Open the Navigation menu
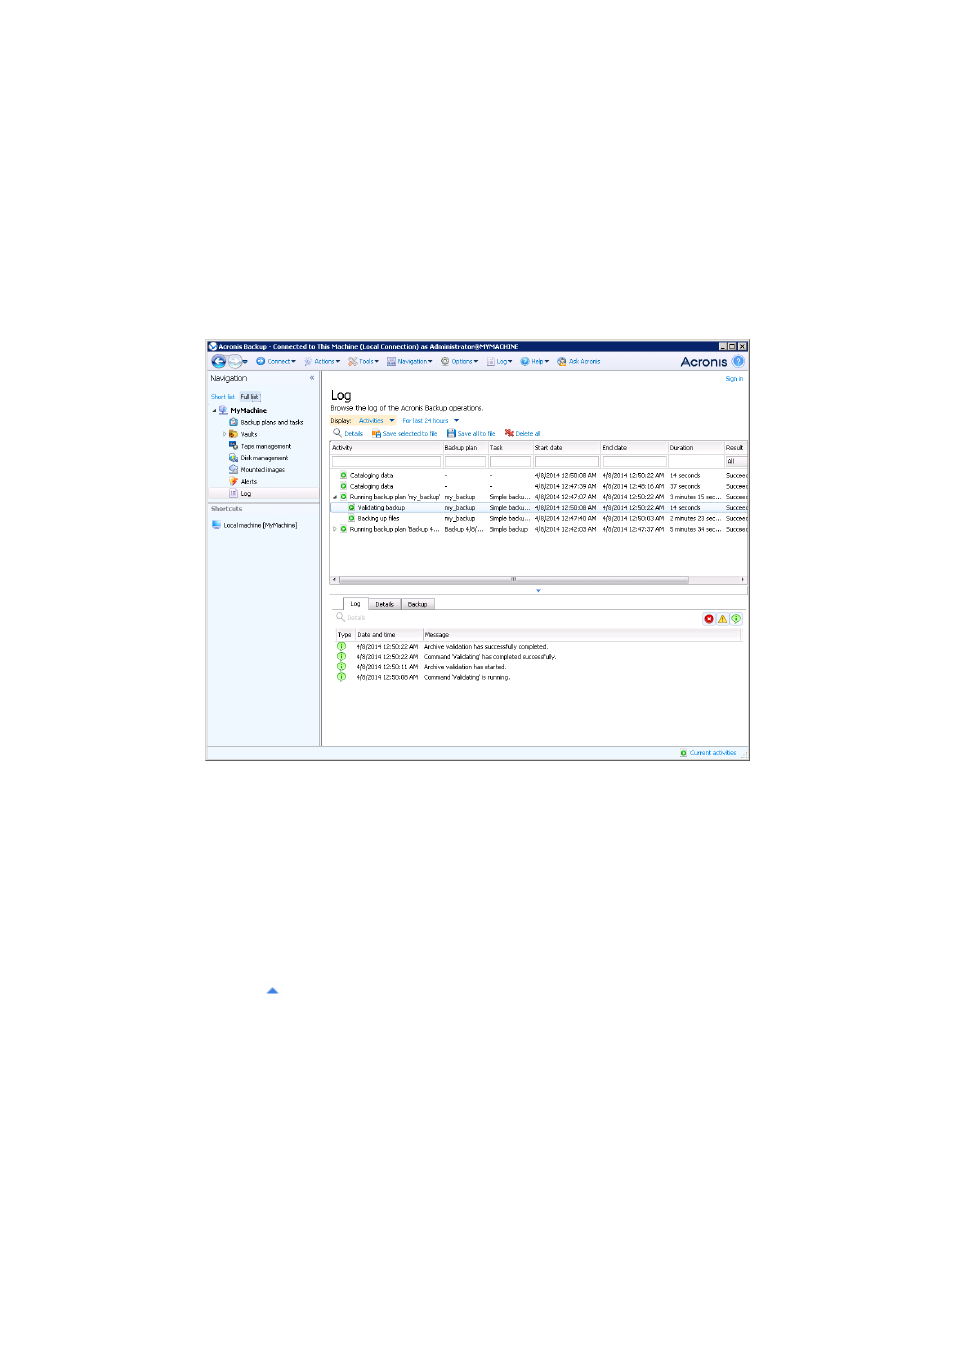Screen dimensions: 955x1350 pyautogui.click(x=410, y=362)
